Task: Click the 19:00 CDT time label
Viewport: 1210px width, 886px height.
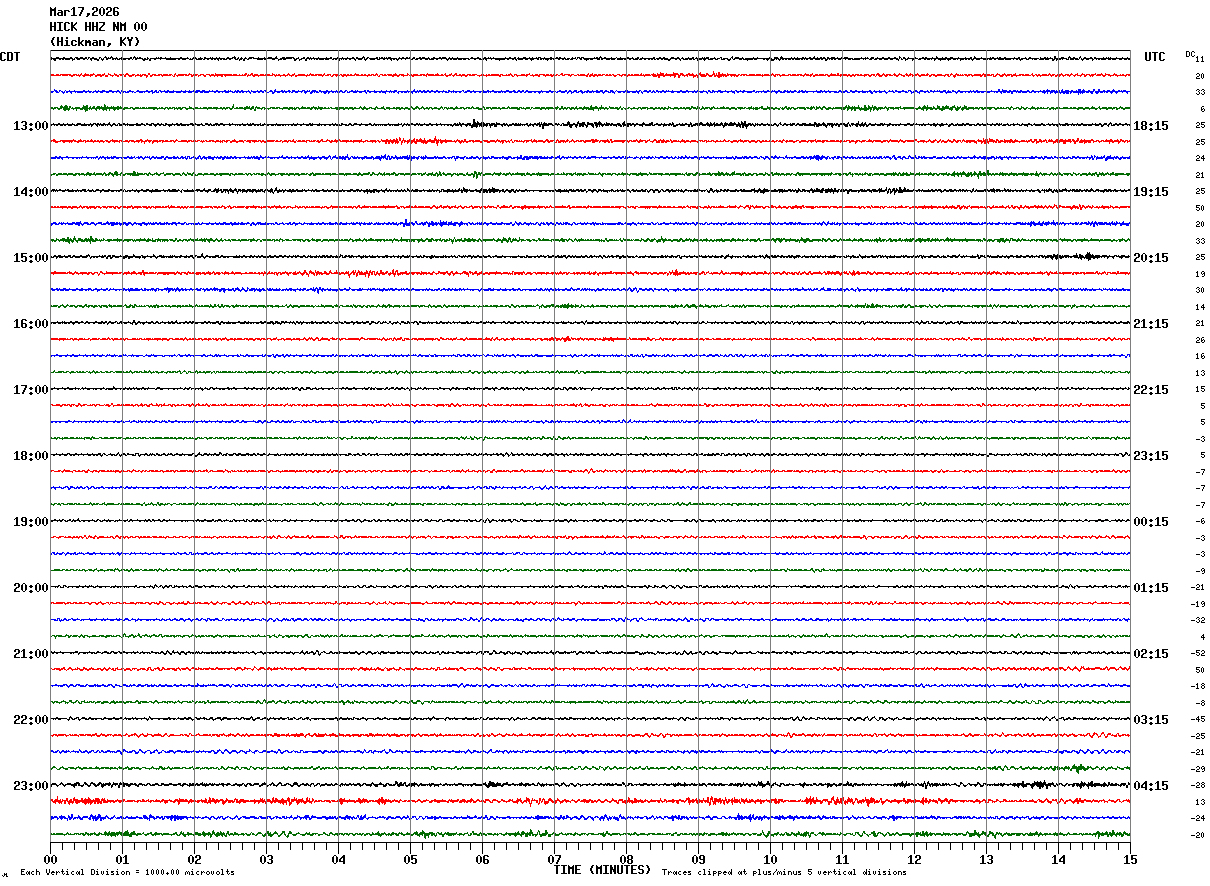Action: (x=30, y=522)
